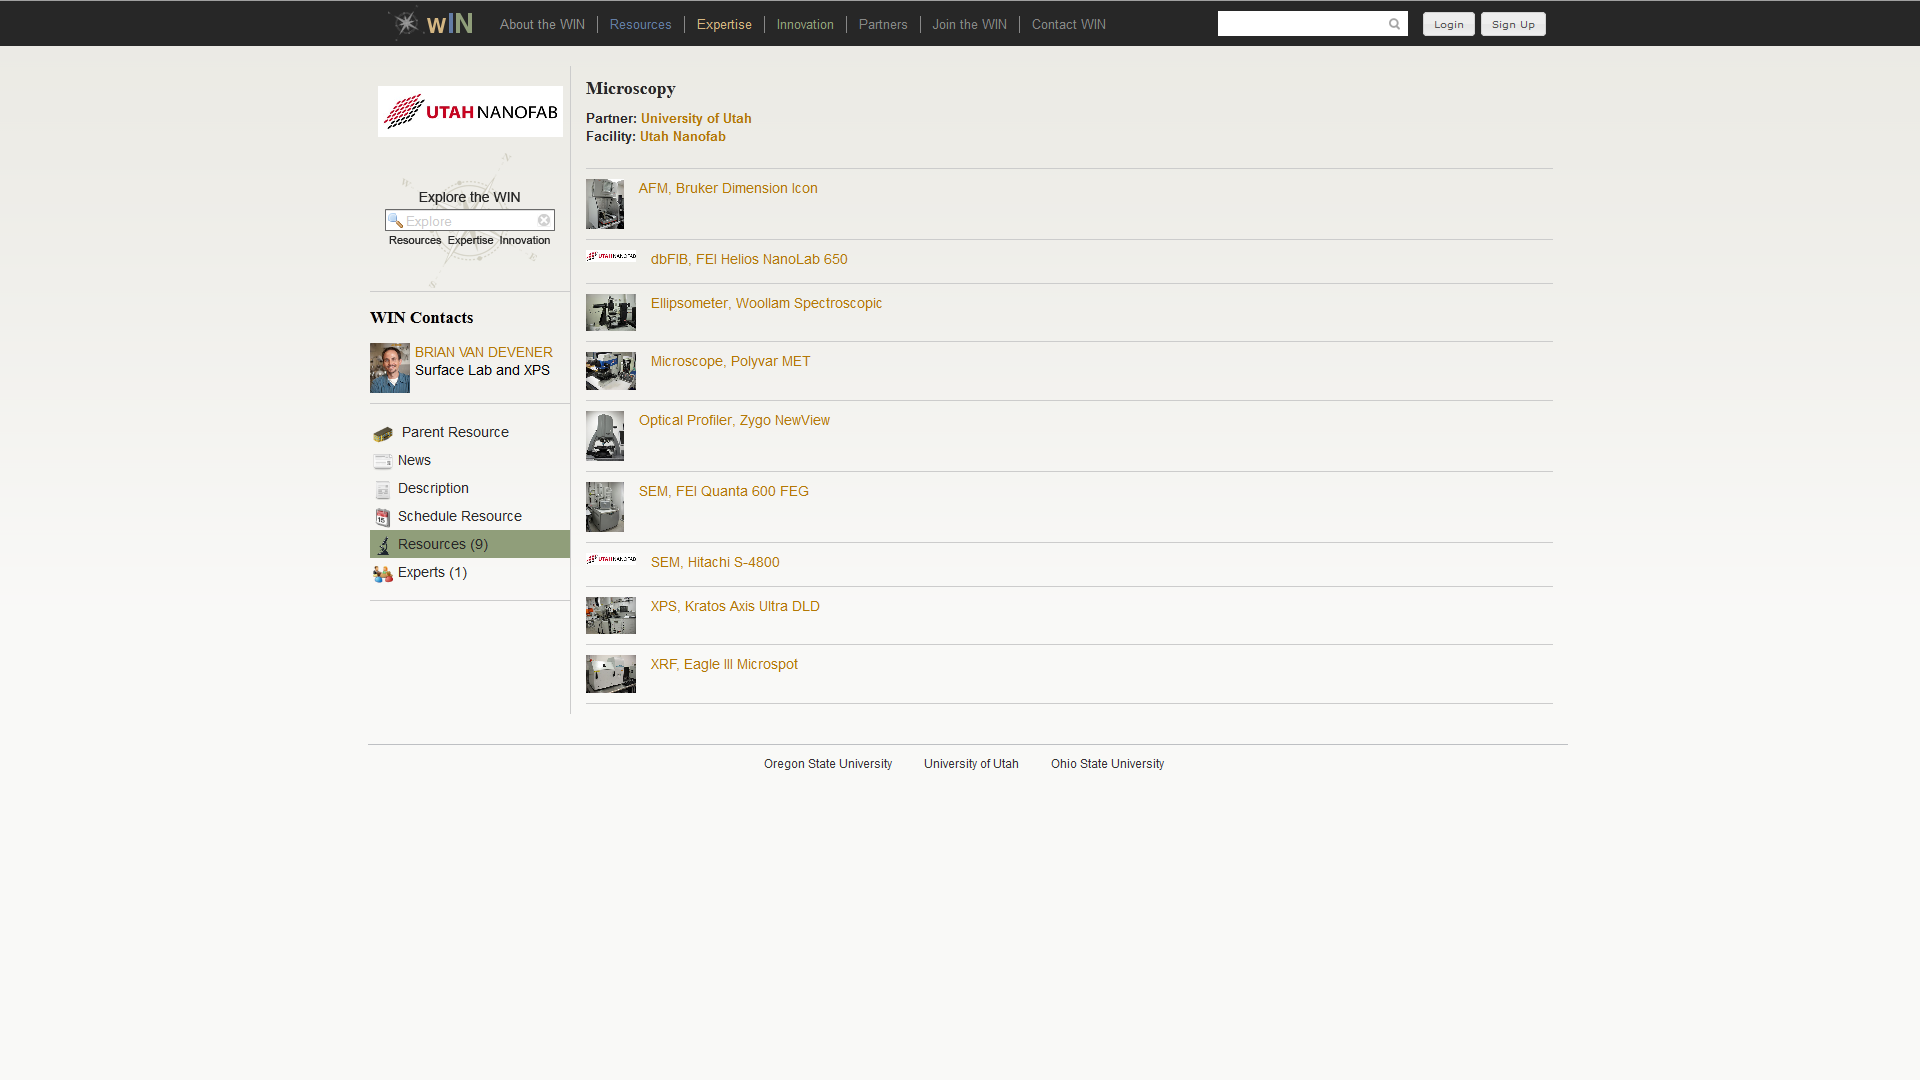Select Innovation under Explore box
Screen dimensions: 1920x1080
(x=525, y=240)
